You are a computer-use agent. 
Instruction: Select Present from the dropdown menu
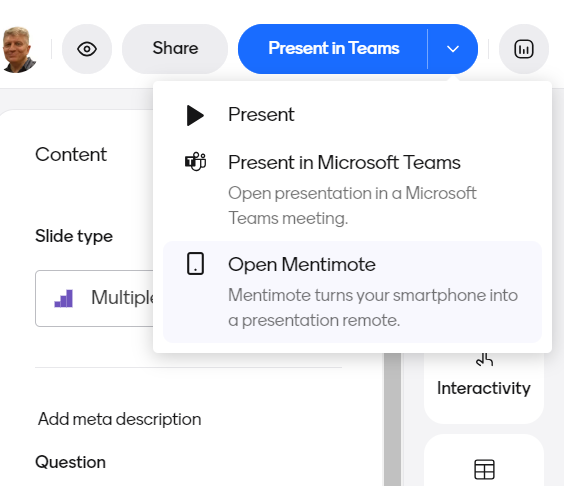(x=352, y=115)
